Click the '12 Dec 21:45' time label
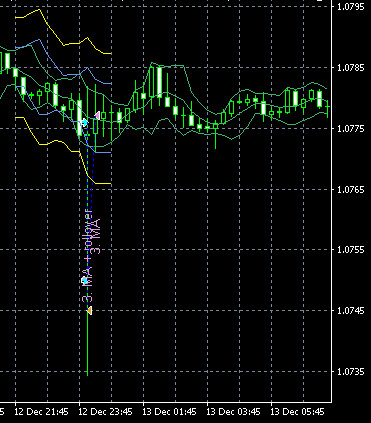 coord(41,412)
